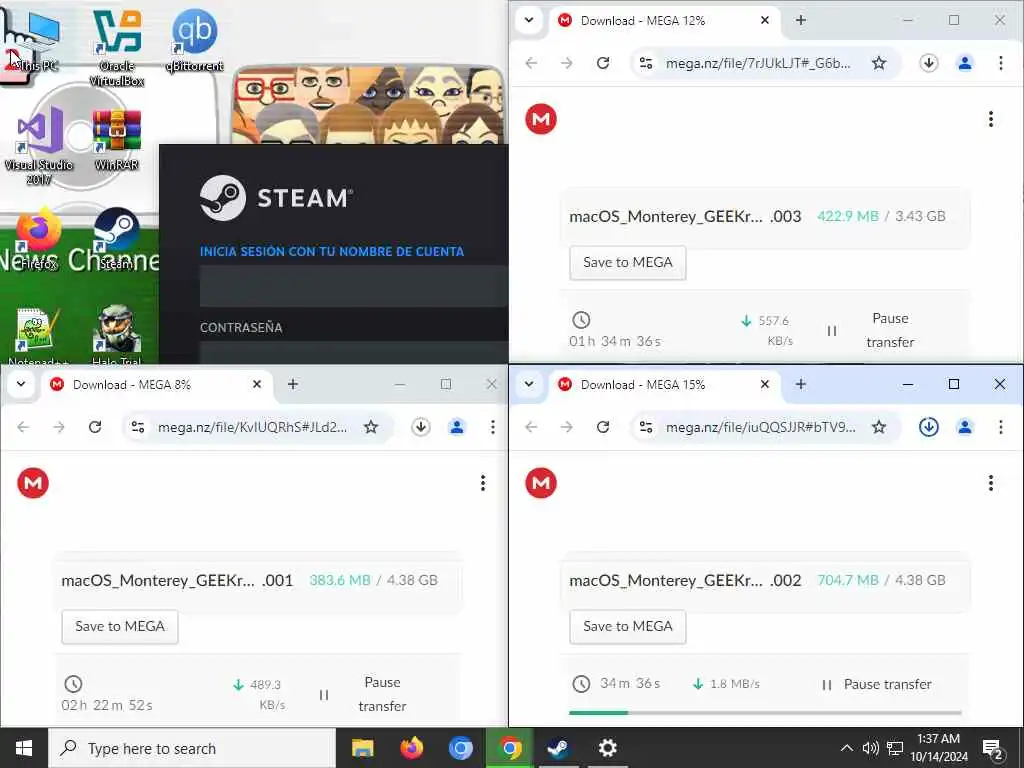Pause transfer of the .003 file
Screen dimensions: 1024x768
coord(871,330)
